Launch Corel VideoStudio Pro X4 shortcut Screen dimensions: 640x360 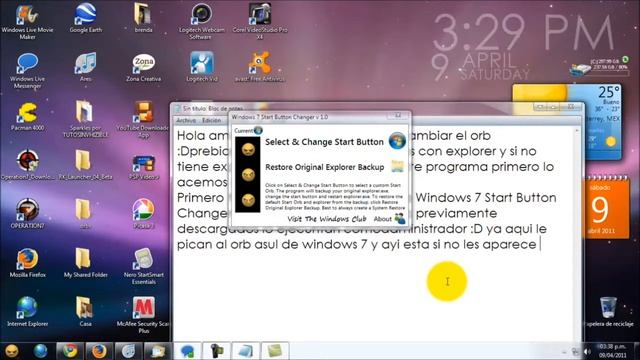click(260, 22)
